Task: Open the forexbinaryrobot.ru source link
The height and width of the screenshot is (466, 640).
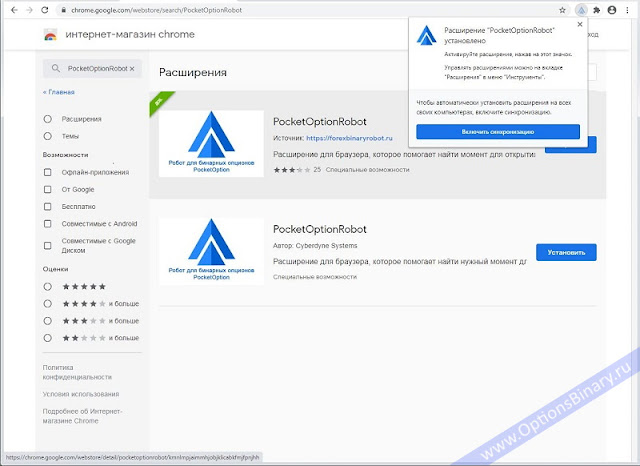Action: [349, 138]
